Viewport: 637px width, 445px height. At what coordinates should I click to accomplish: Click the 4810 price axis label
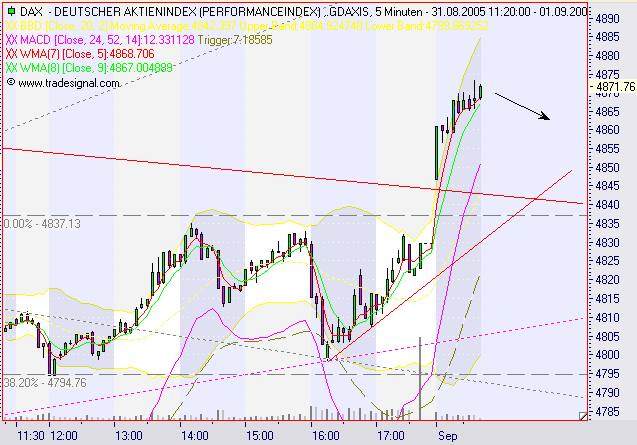click(x=607, y=317)
